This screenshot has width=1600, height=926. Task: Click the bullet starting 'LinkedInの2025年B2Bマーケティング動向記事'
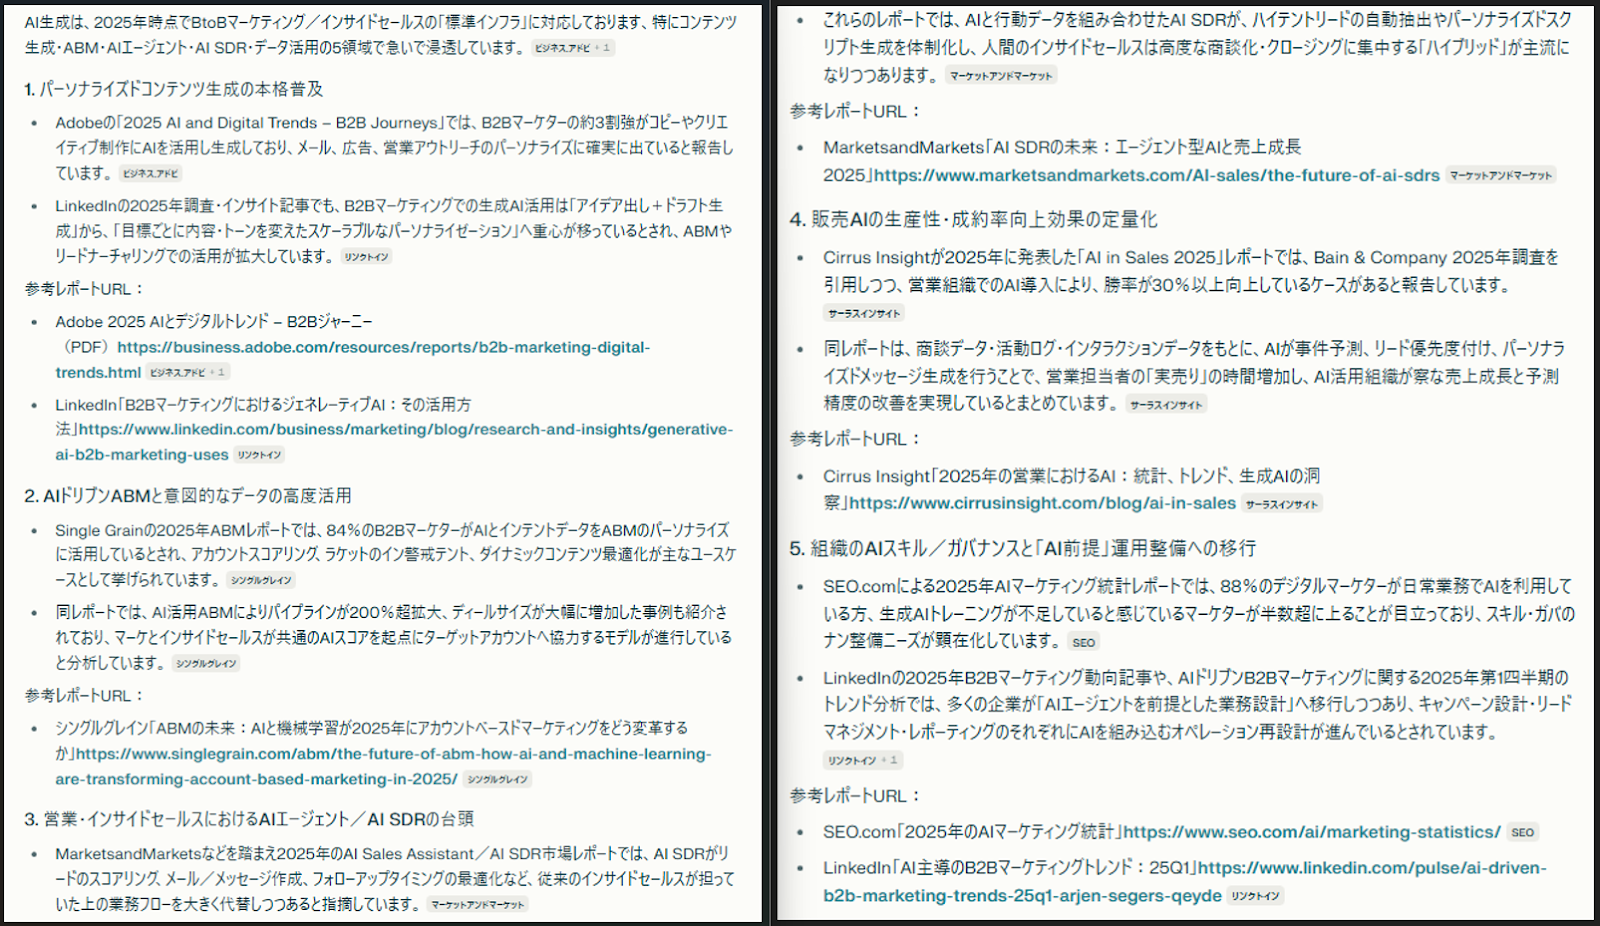tap(1197, 718)
